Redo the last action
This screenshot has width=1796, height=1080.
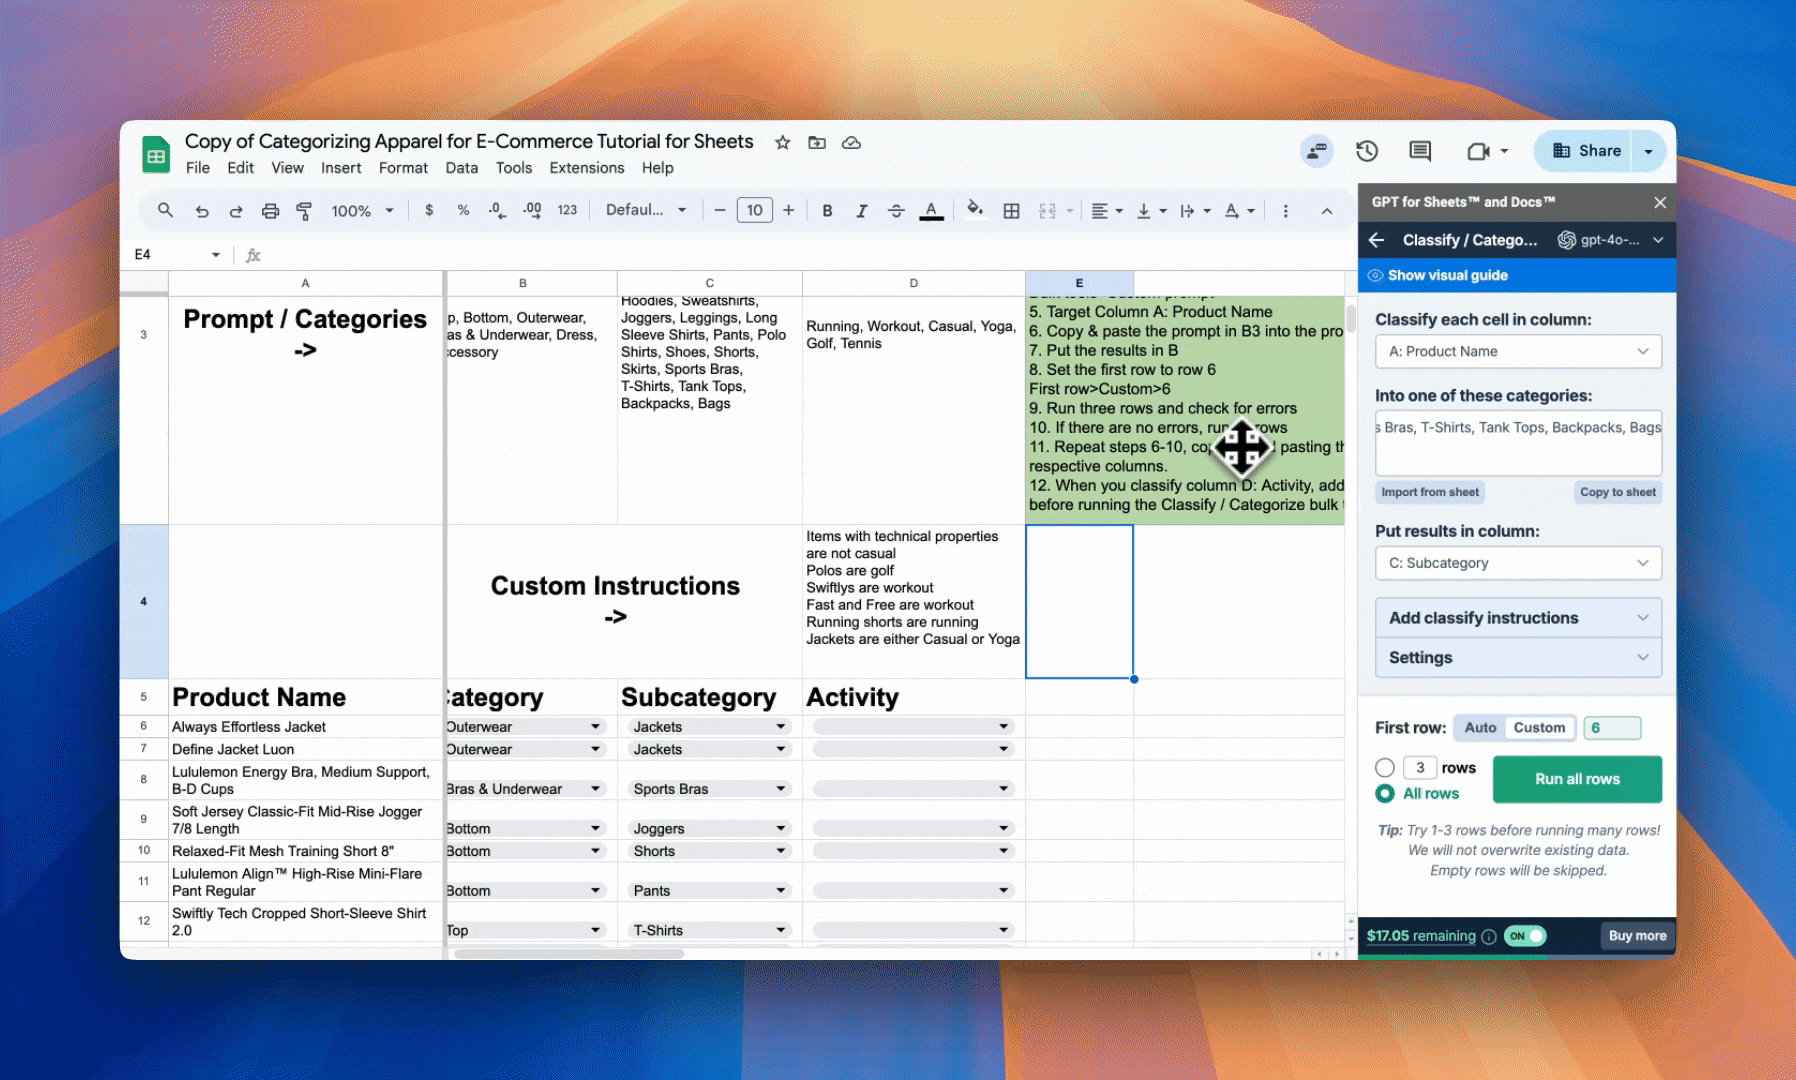pyautogui.click(x=236, y=211)
